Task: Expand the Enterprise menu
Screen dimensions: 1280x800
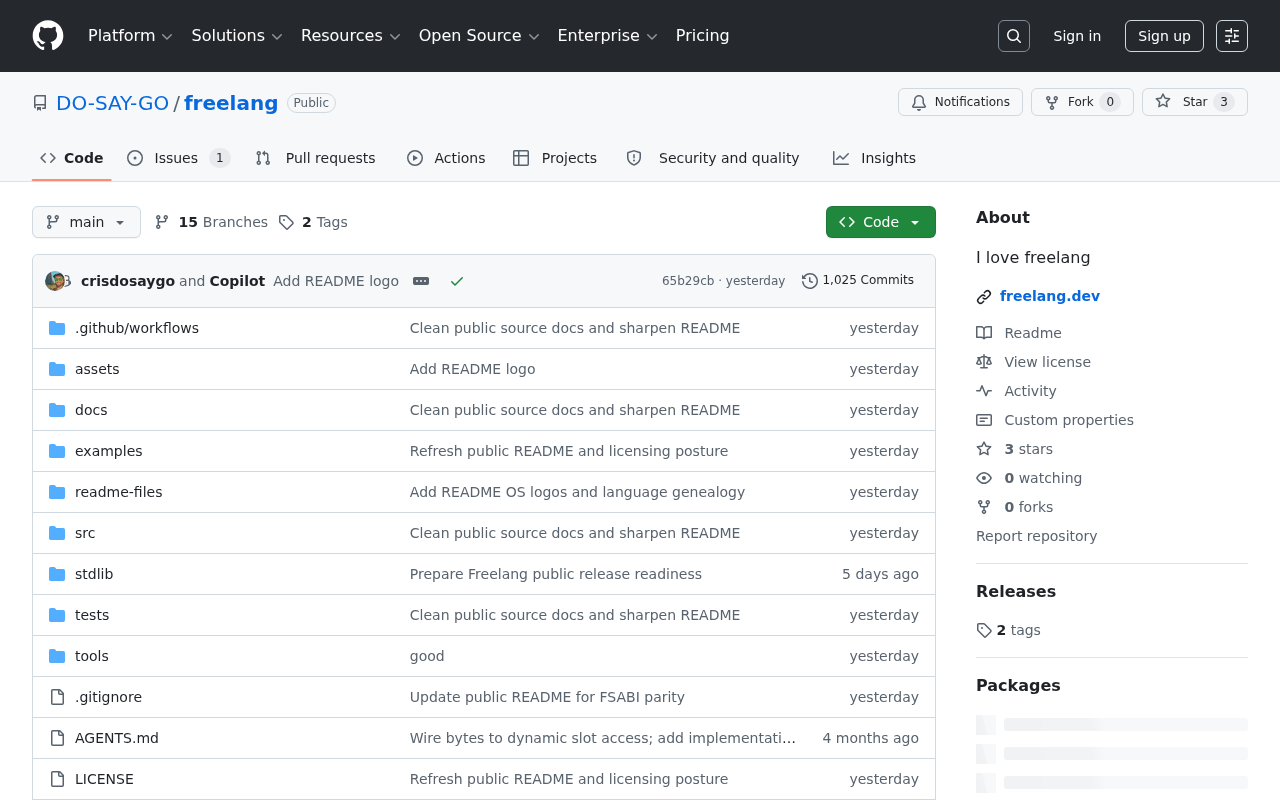Action: click(x=607, y=36)
